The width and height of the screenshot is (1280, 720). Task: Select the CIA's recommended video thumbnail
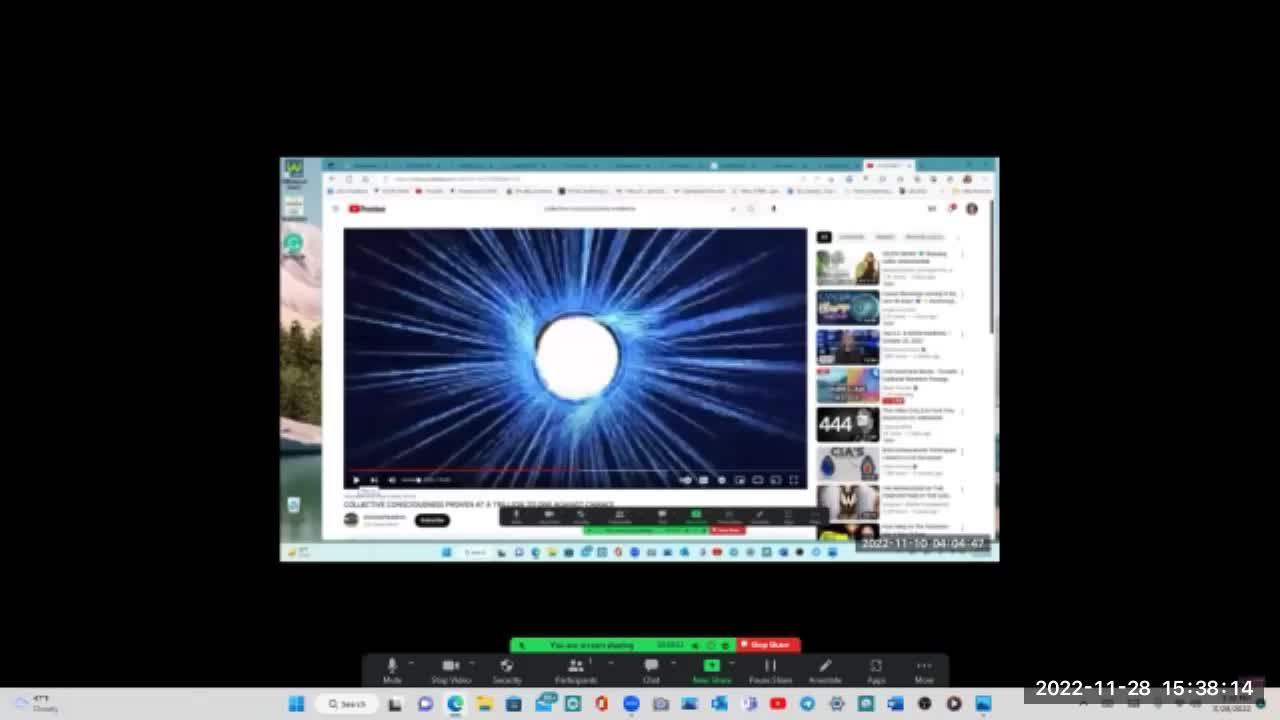[x=848, y=463]
